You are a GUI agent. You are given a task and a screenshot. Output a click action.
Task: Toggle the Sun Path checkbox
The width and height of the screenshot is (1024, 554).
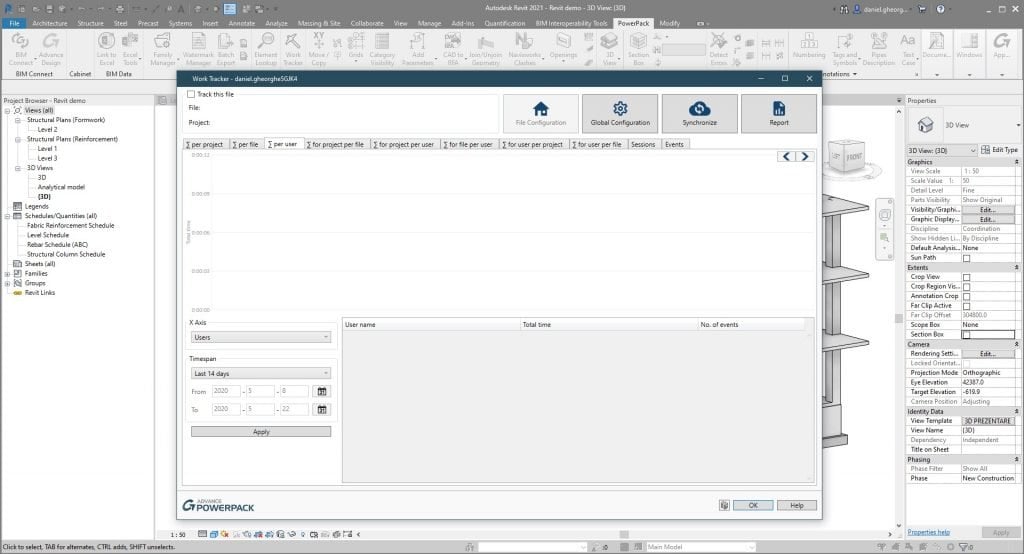coord(967,258)
